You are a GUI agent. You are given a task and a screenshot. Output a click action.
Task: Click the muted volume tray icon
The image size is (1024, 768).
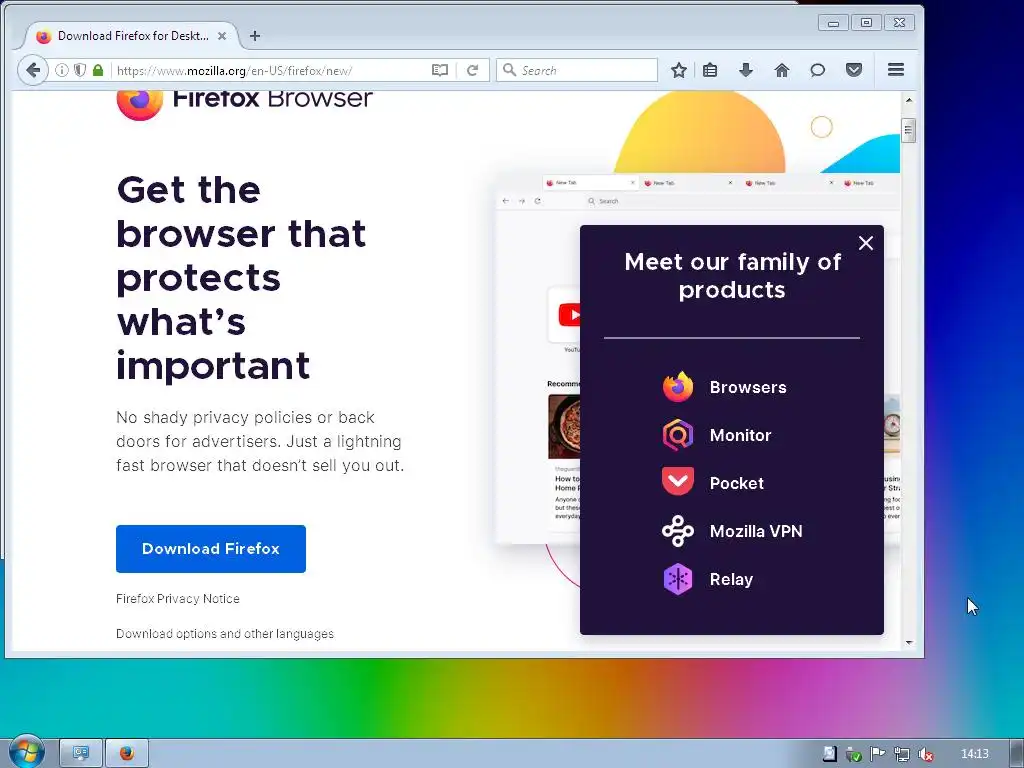[925, 754]
